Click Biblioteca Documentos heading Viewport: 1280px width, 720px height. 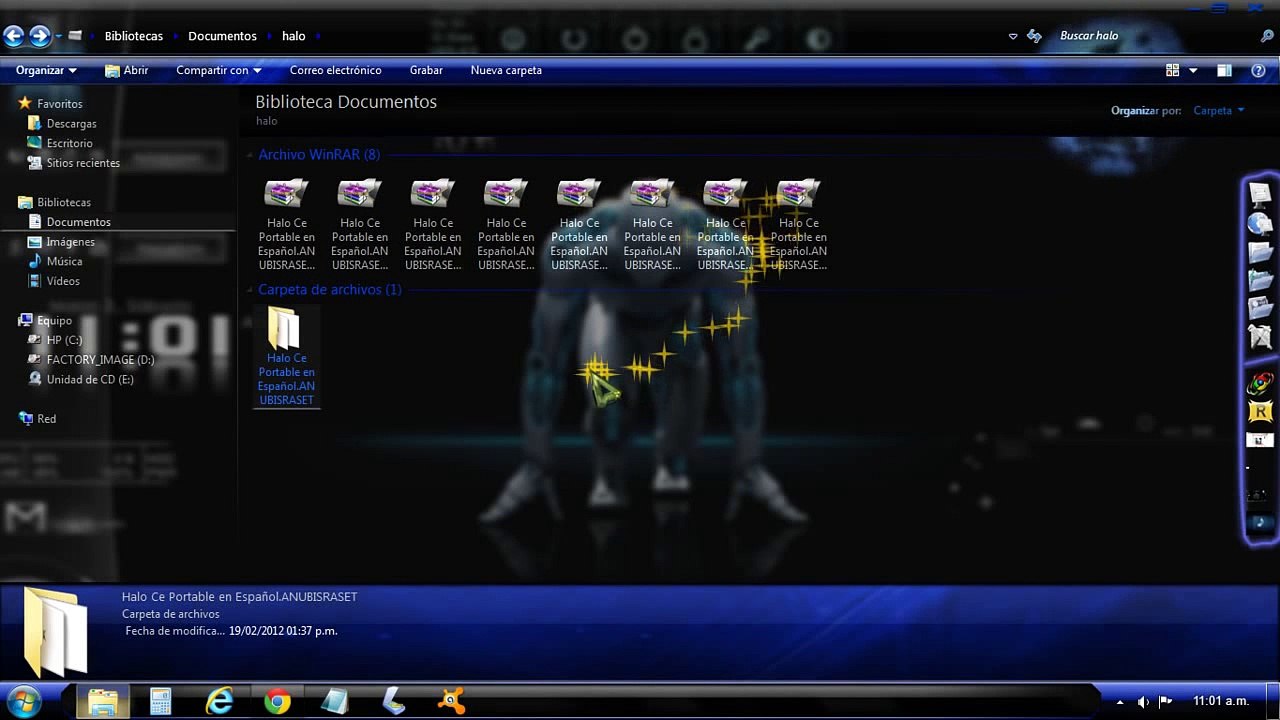[346, 102]
